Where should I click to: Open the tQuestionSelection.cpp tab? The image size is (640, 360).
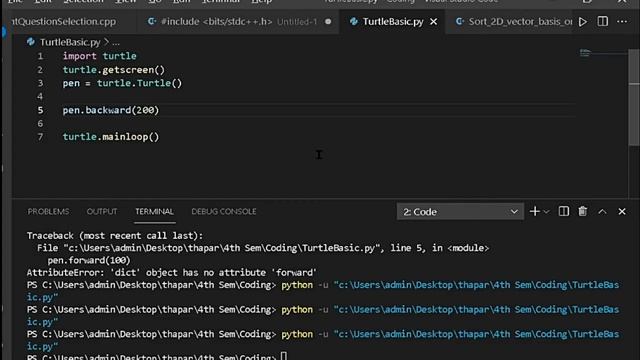click(x=63, y=22)
